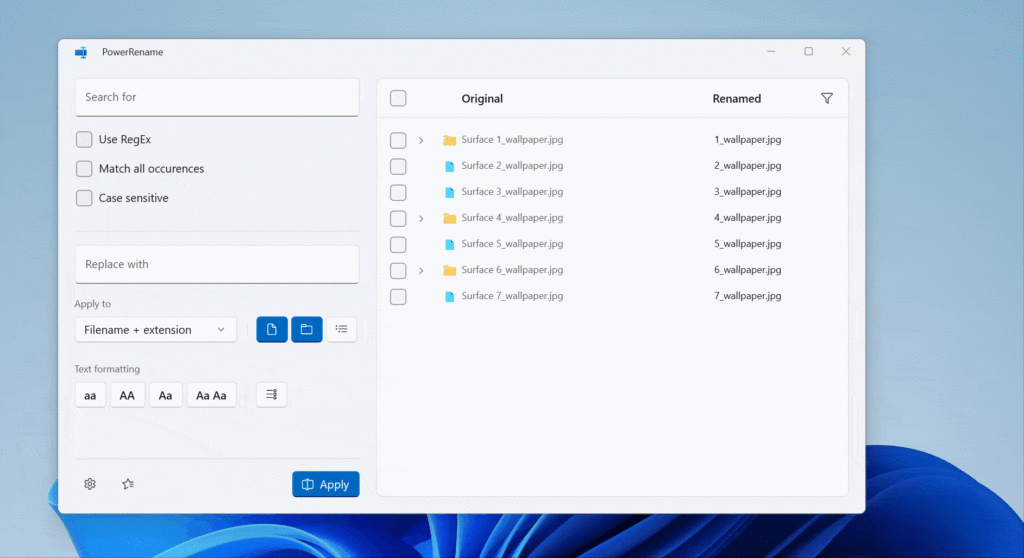This screenshot has height=558, width=1024.
Task: Click folder icon of Surface 6_wallpaper.jpg
Action: click(449, 271)
